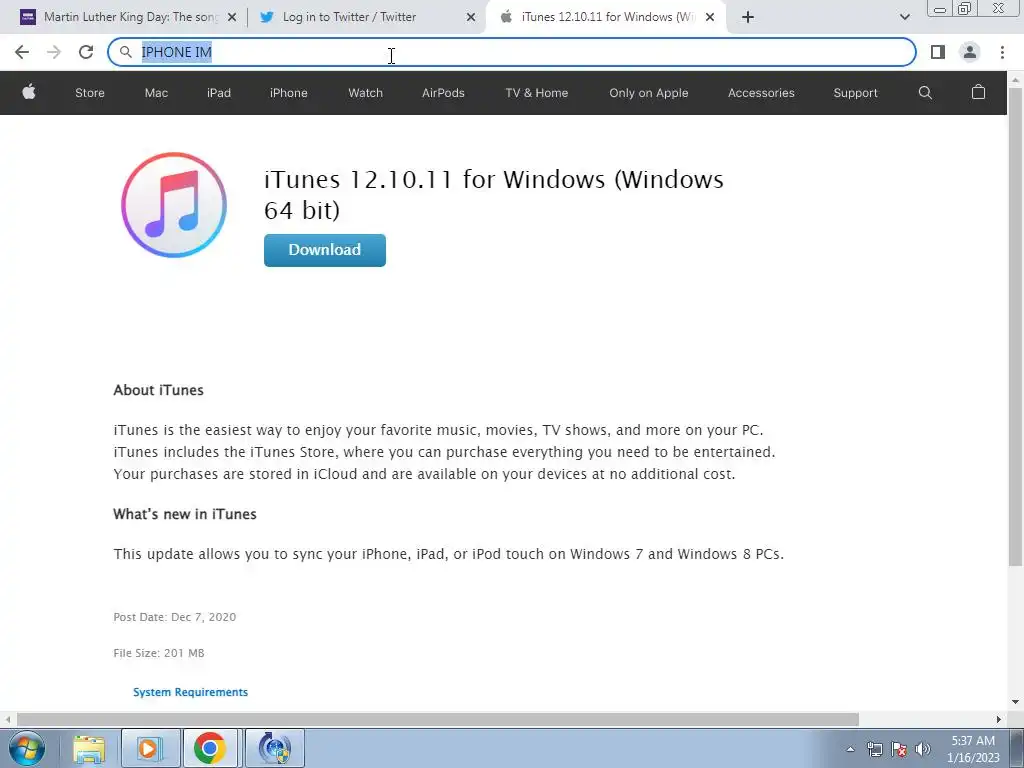Open the AirPods menu item
The width and height of the screenshot is (1024, 768).
tap(443, 93)
